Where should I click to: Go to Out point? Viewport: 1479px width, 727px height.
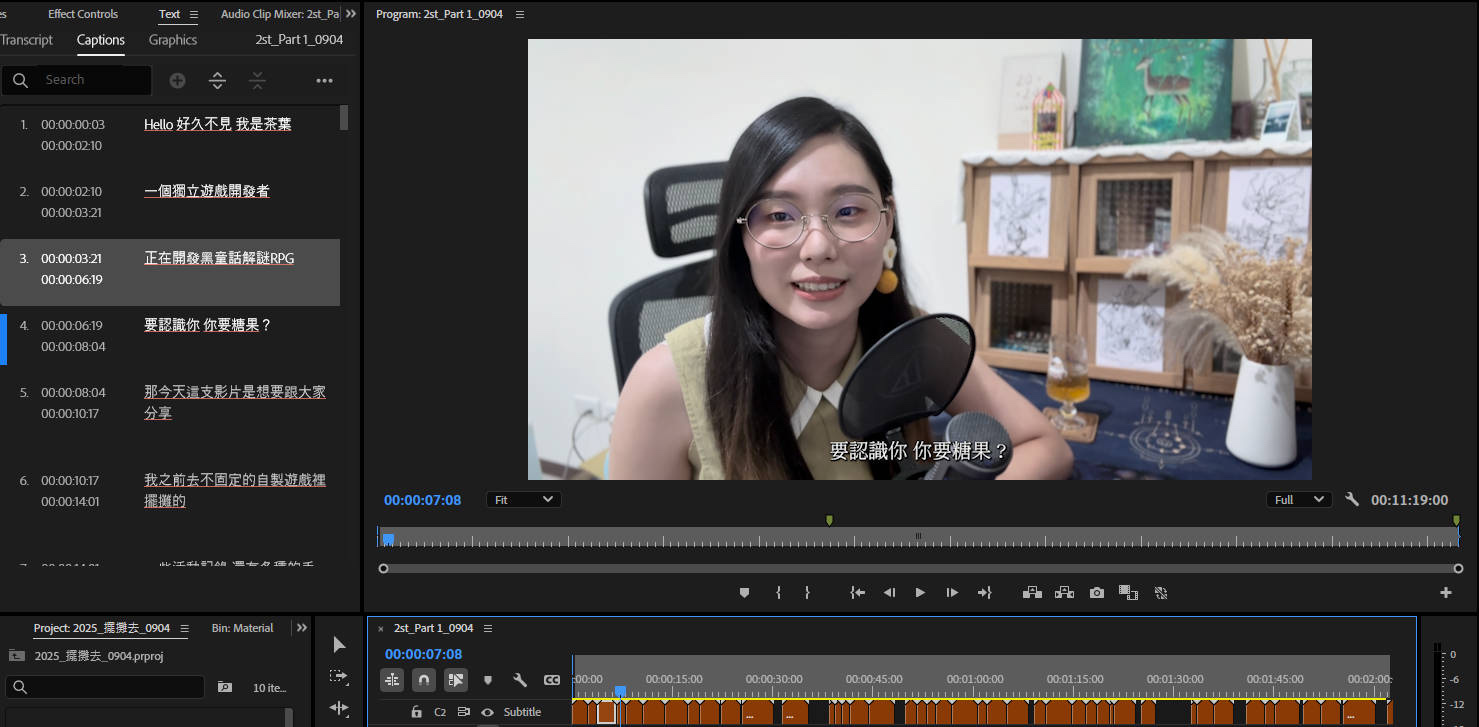[x=984, y=593]
